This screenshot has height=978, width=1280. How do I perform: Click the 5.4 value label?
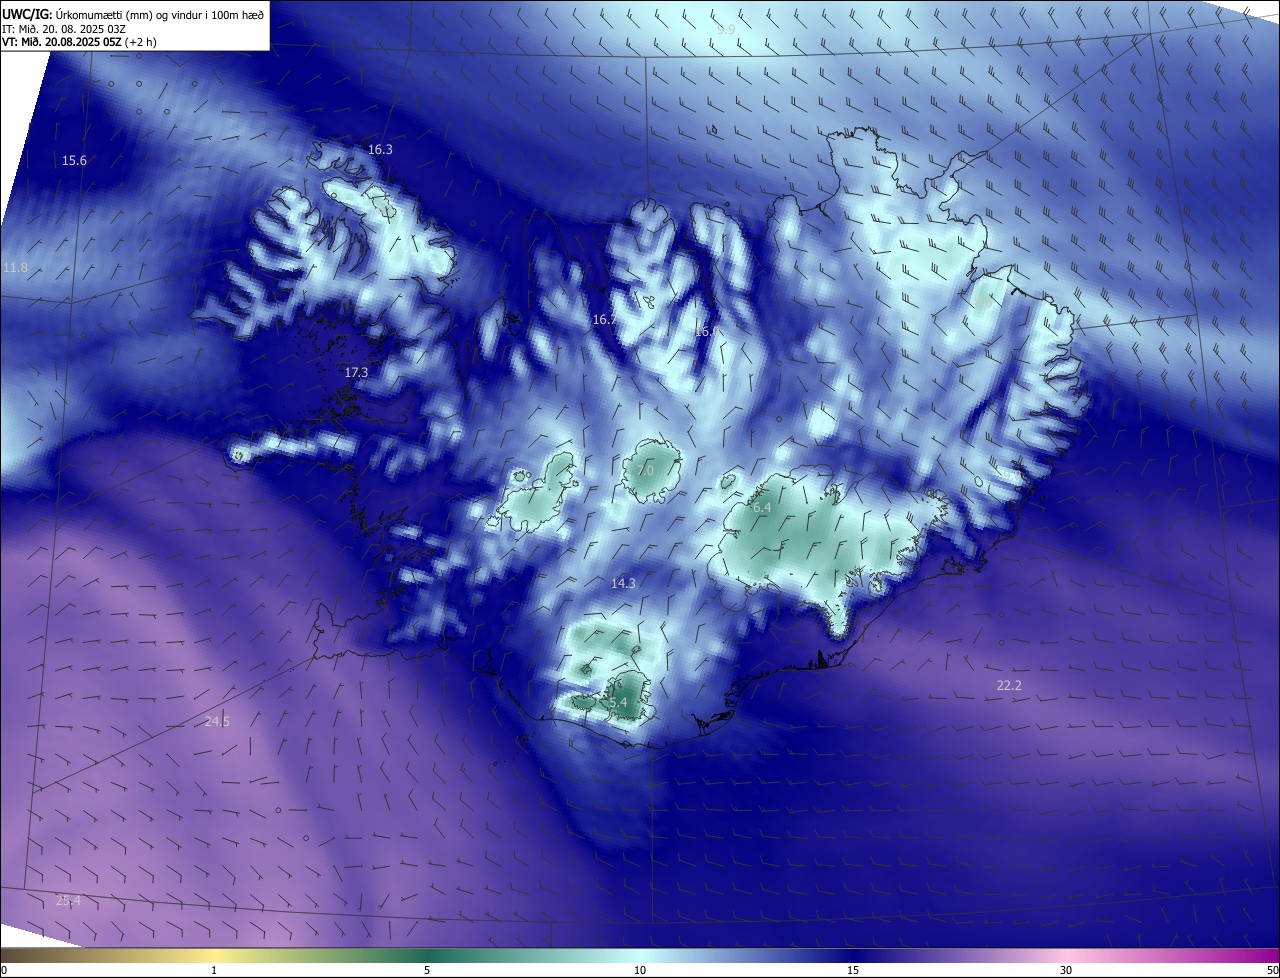[x=618, y=703]
